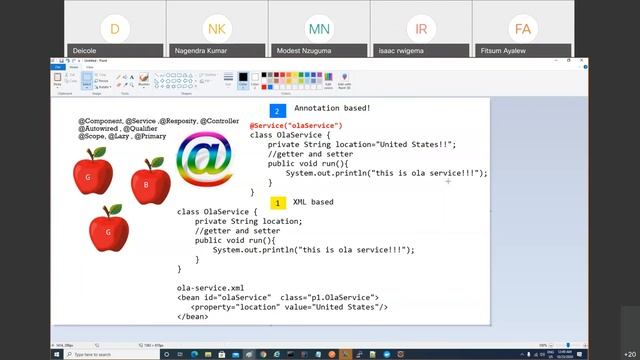Click the 'Annotation based!' heading on canvas
Viewport: 640px width, 360px height.
(332, 108)
